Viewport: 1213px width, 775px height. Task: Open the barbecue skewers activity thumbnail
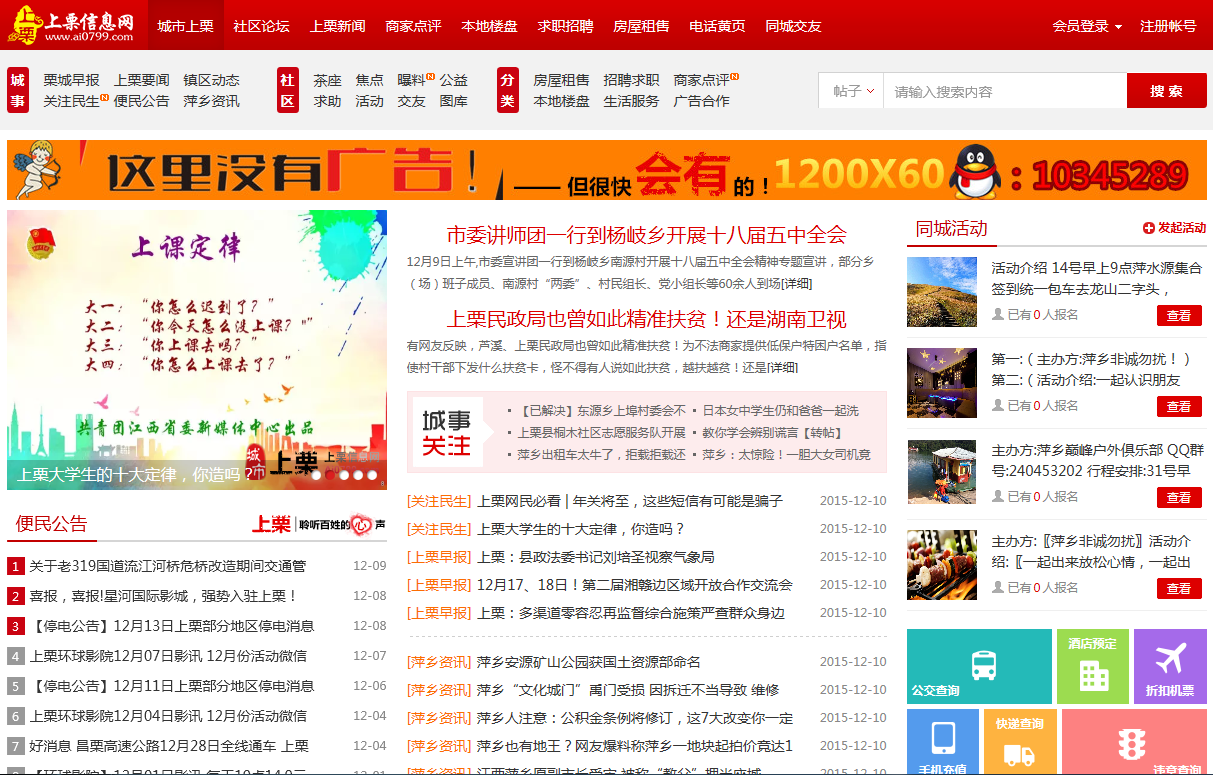(942, 565)
